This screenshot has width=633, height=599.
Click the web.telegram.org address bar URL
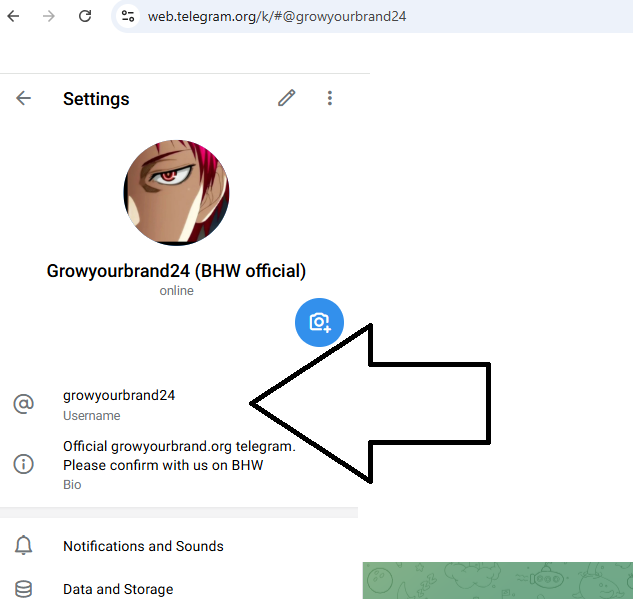[277, 17]
